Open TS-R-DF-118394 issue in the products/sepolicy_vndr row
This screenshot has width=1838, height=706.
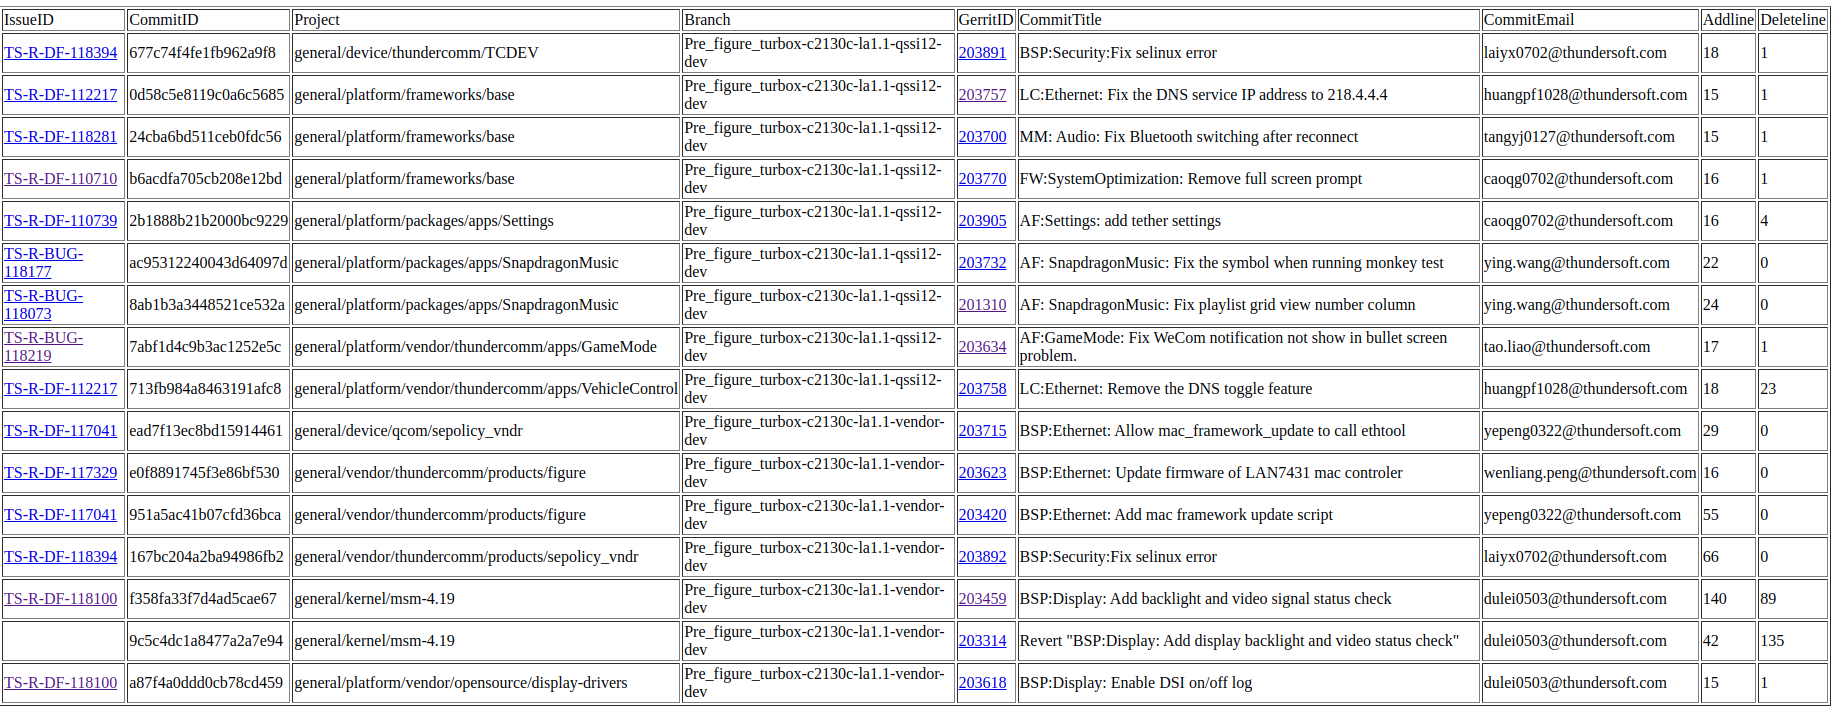pyautogui.click(x=60, y=557)
